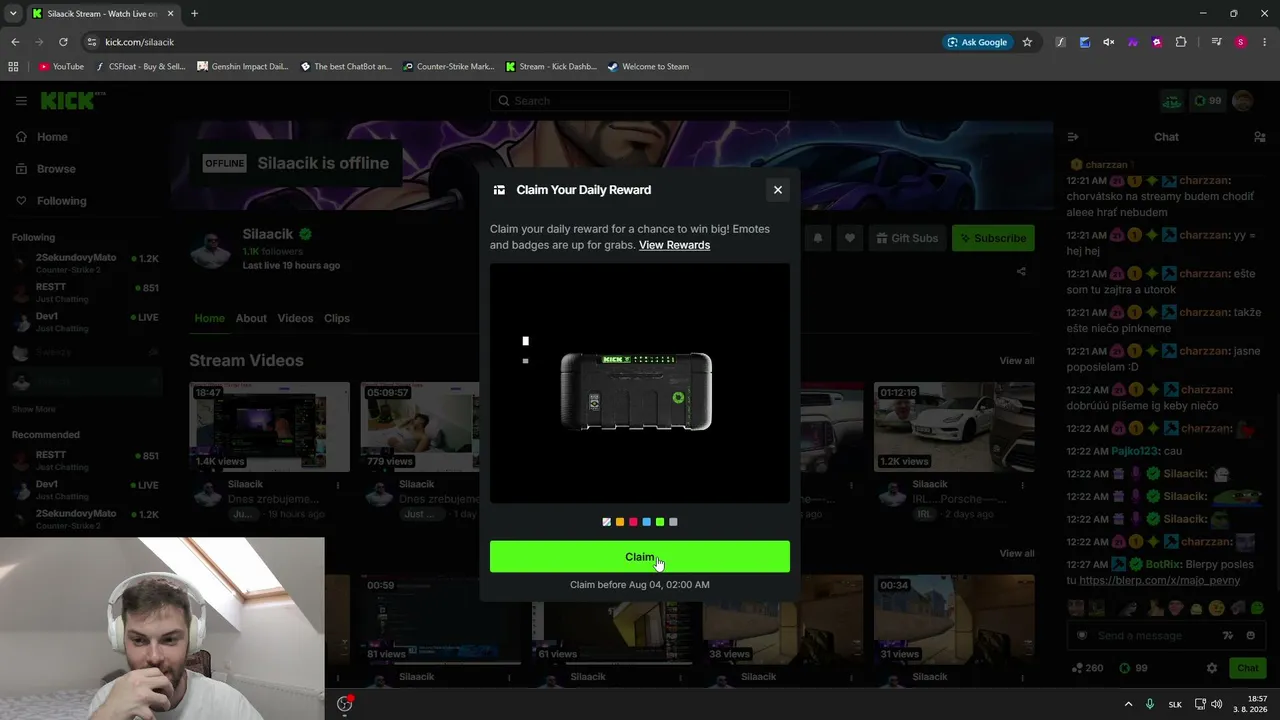
Task: Open the 260 channel points balance
Action: pyautogui.click(x=1087, y=668)
